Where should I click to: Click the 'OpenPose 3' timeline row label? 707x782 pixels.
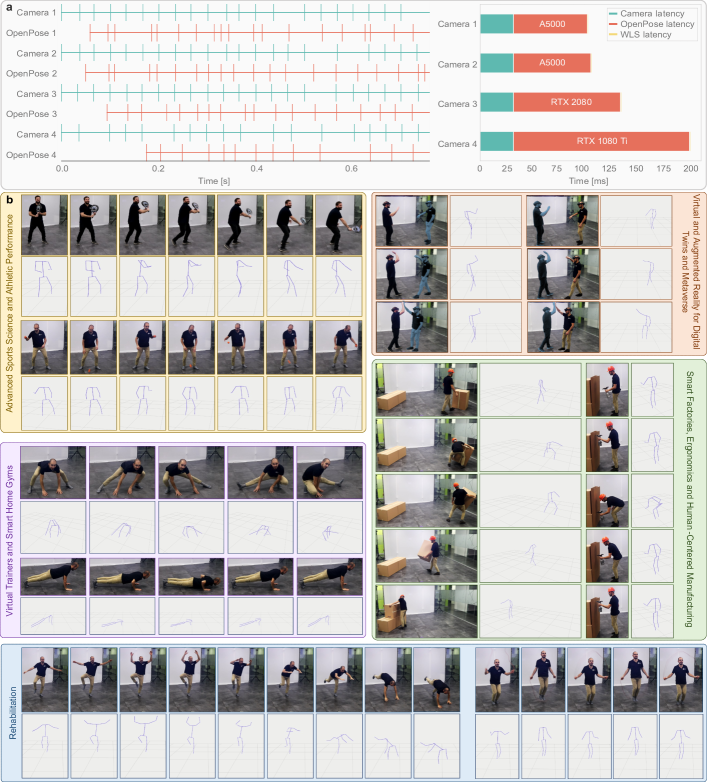coord(31,114)
